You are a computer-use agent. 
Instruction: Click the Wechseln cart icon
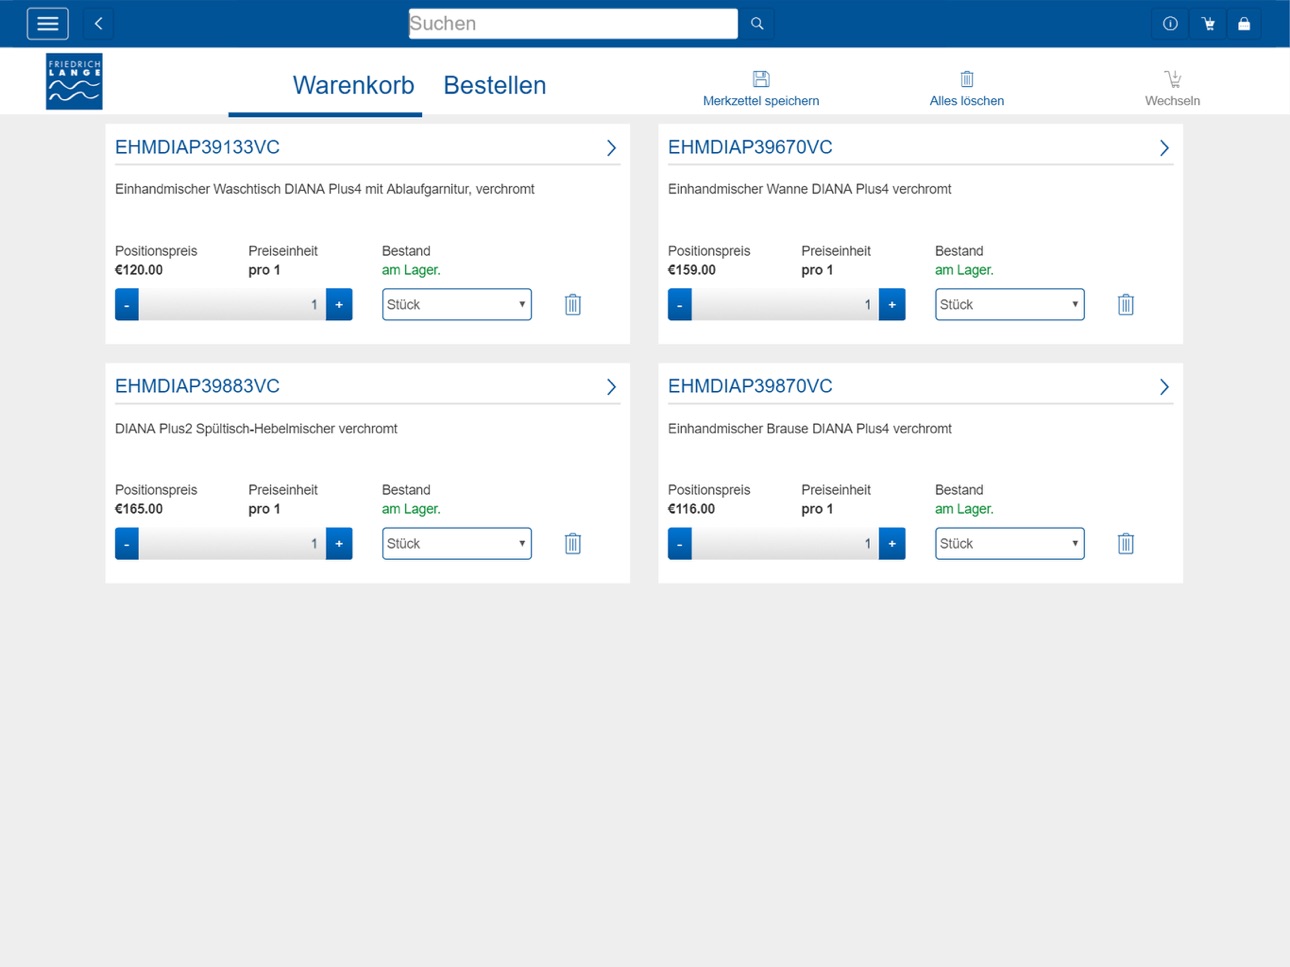coord(1172,88)
